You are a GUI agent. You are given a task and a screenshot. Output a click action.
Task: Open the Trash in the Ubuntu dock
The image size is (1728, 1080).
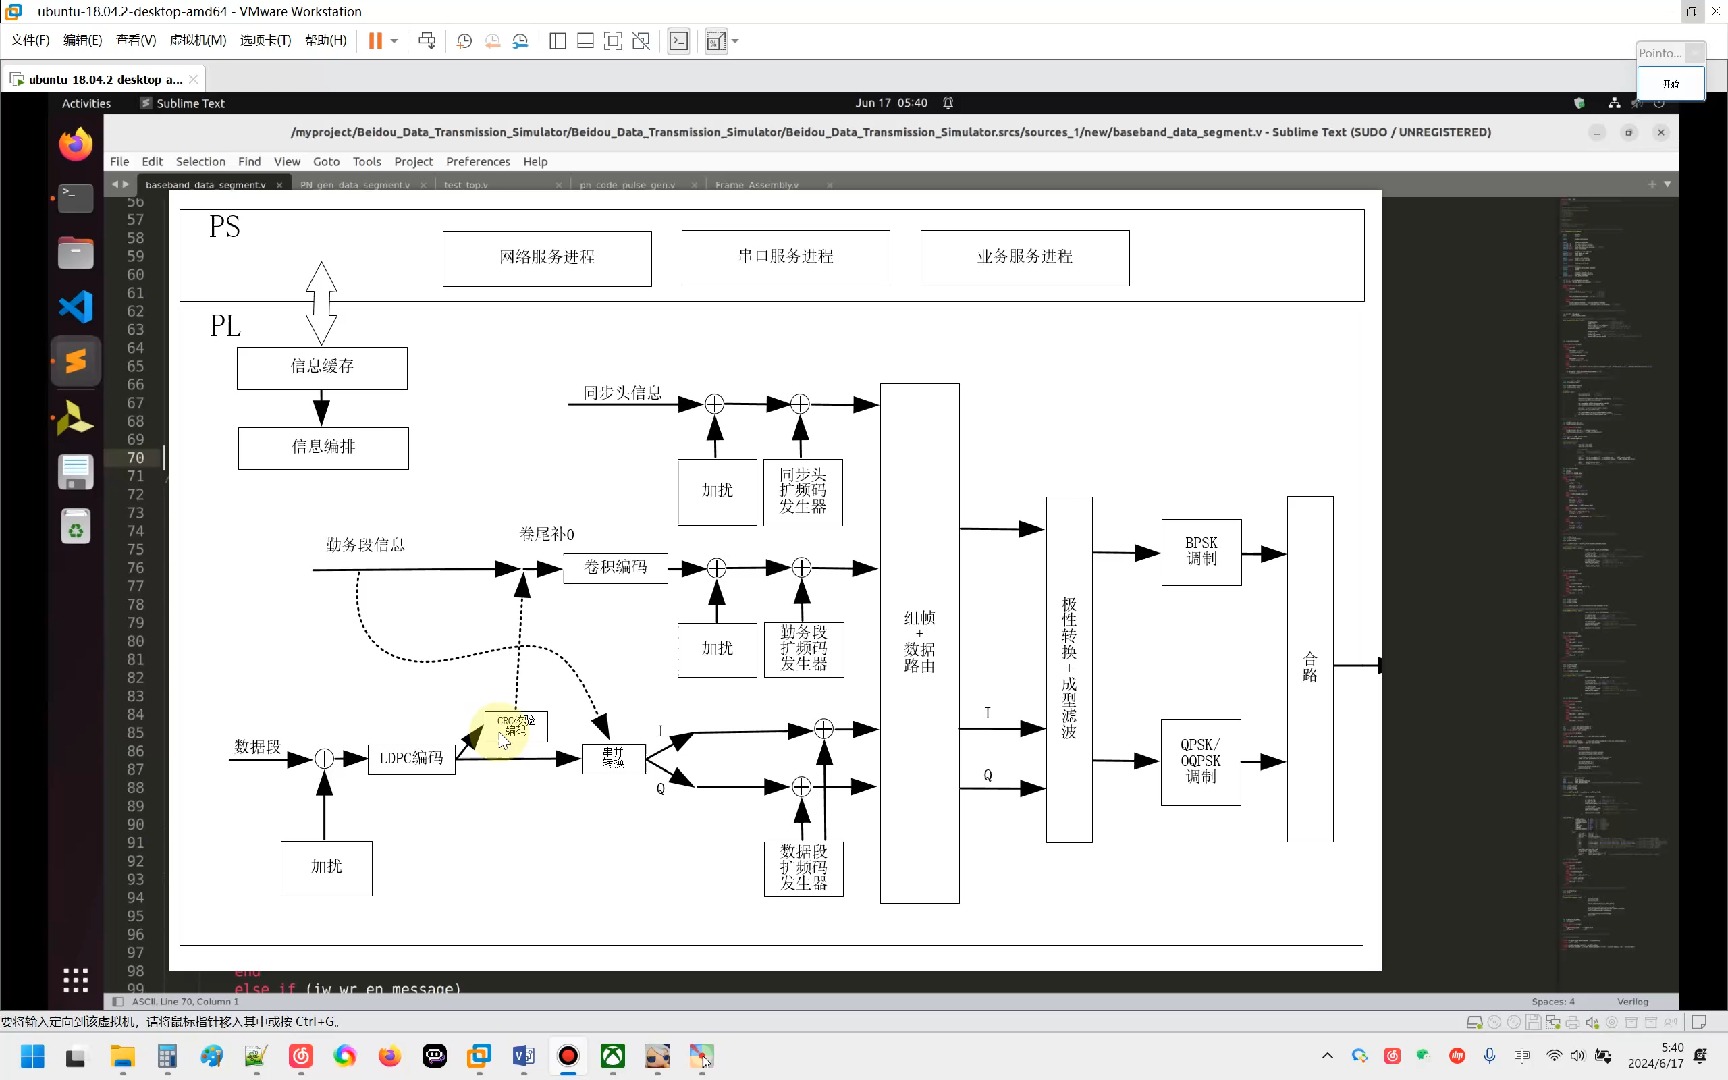click(76, 526)
